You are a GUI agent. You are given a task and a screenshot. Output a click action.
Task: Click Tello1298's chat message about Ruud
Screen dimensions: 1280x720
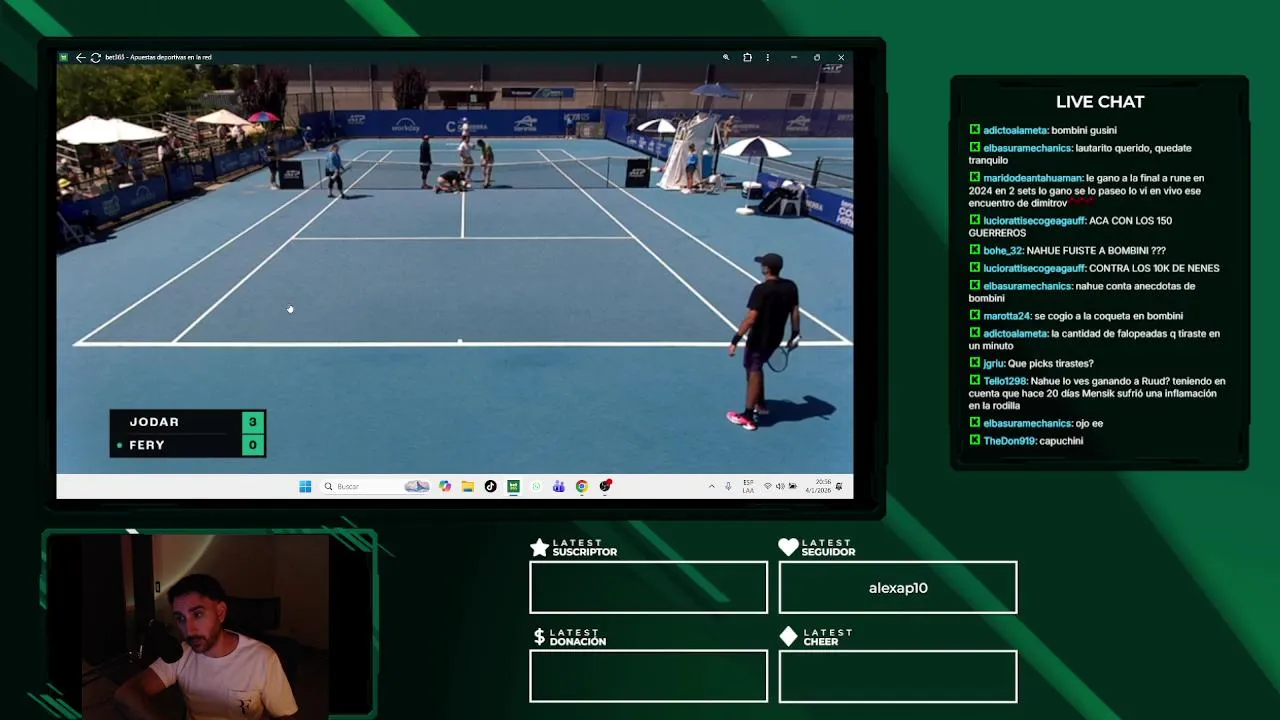point(1097,393)
